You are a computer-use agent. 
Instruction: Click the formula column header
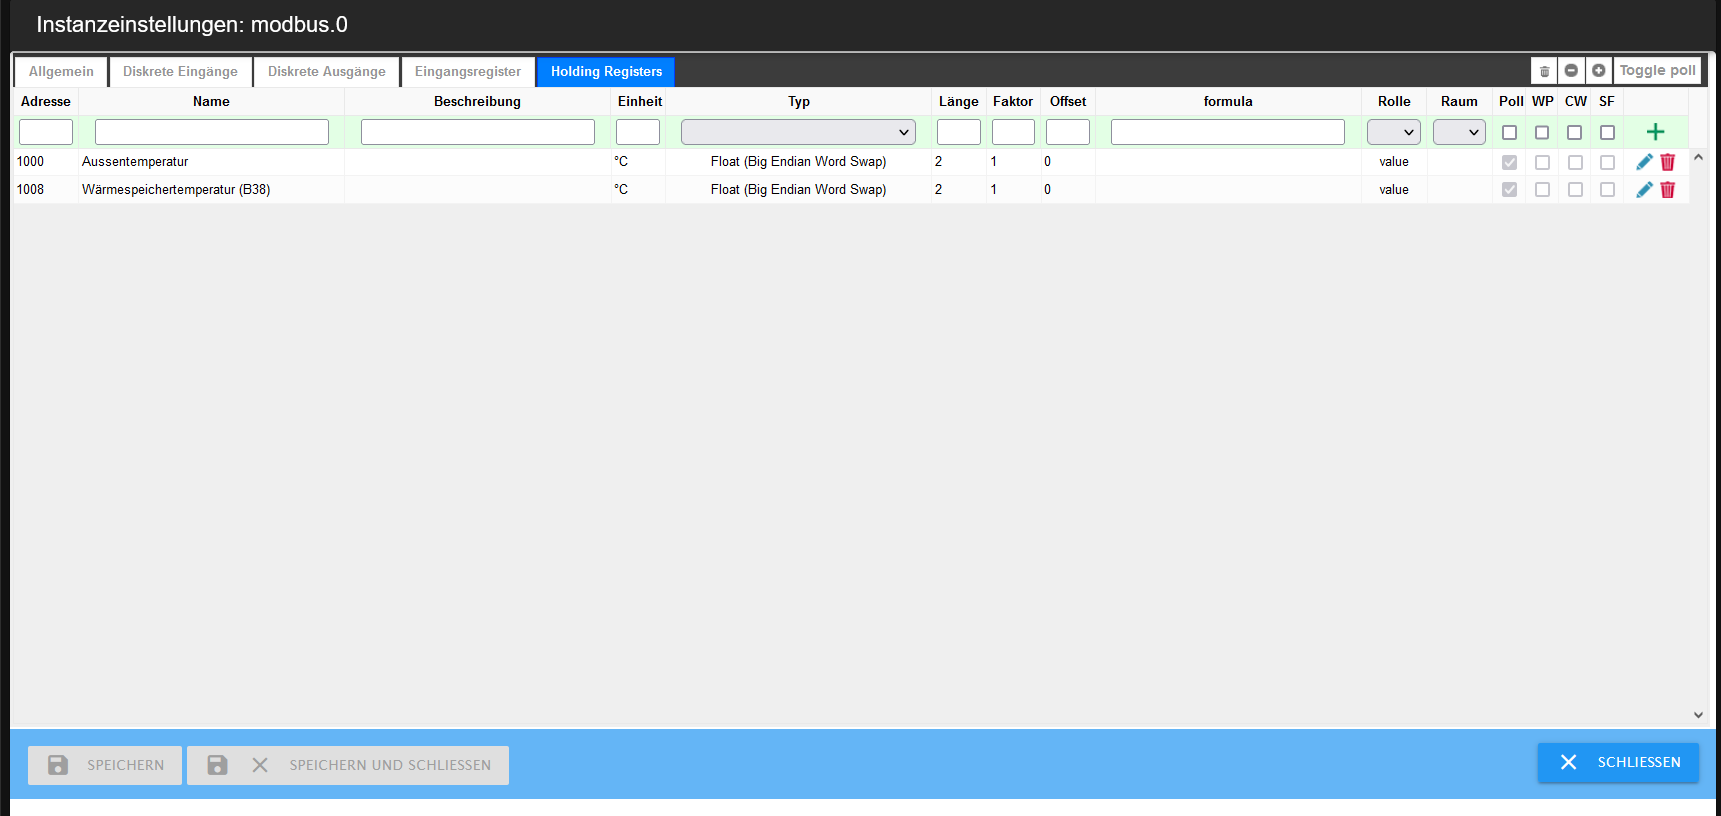click(1228, 101)
